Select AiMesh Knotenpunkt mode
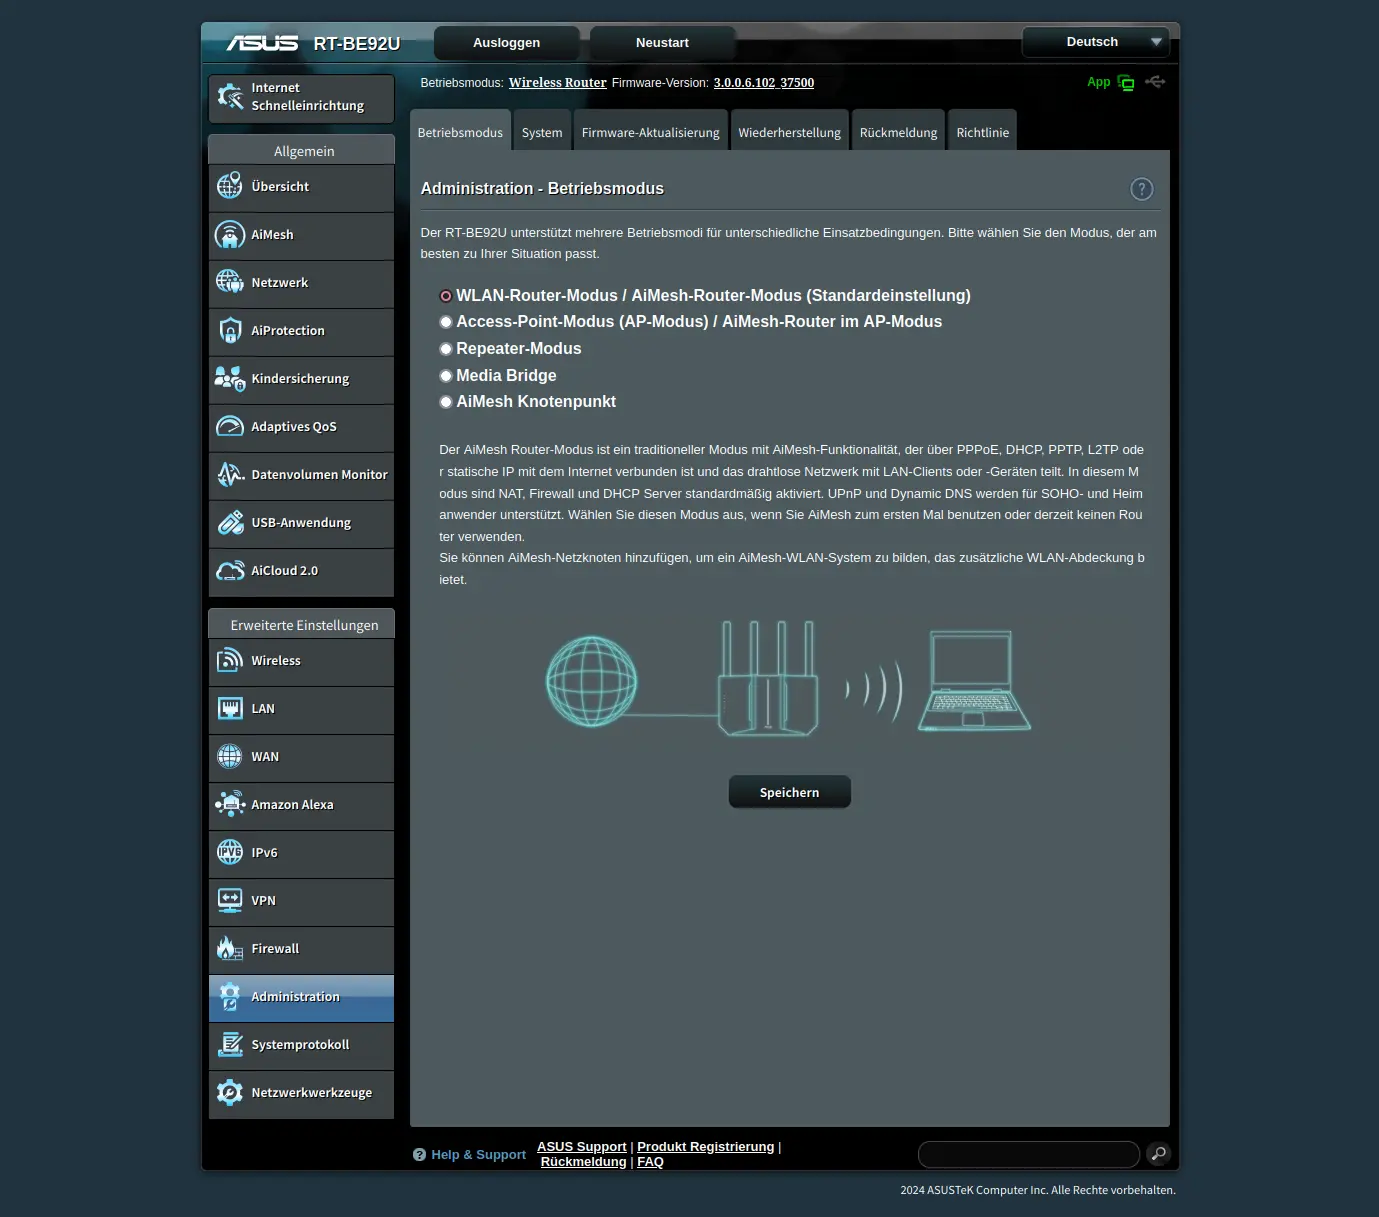This screenshot has width=1379, height=1217. (x=446, y=402)
